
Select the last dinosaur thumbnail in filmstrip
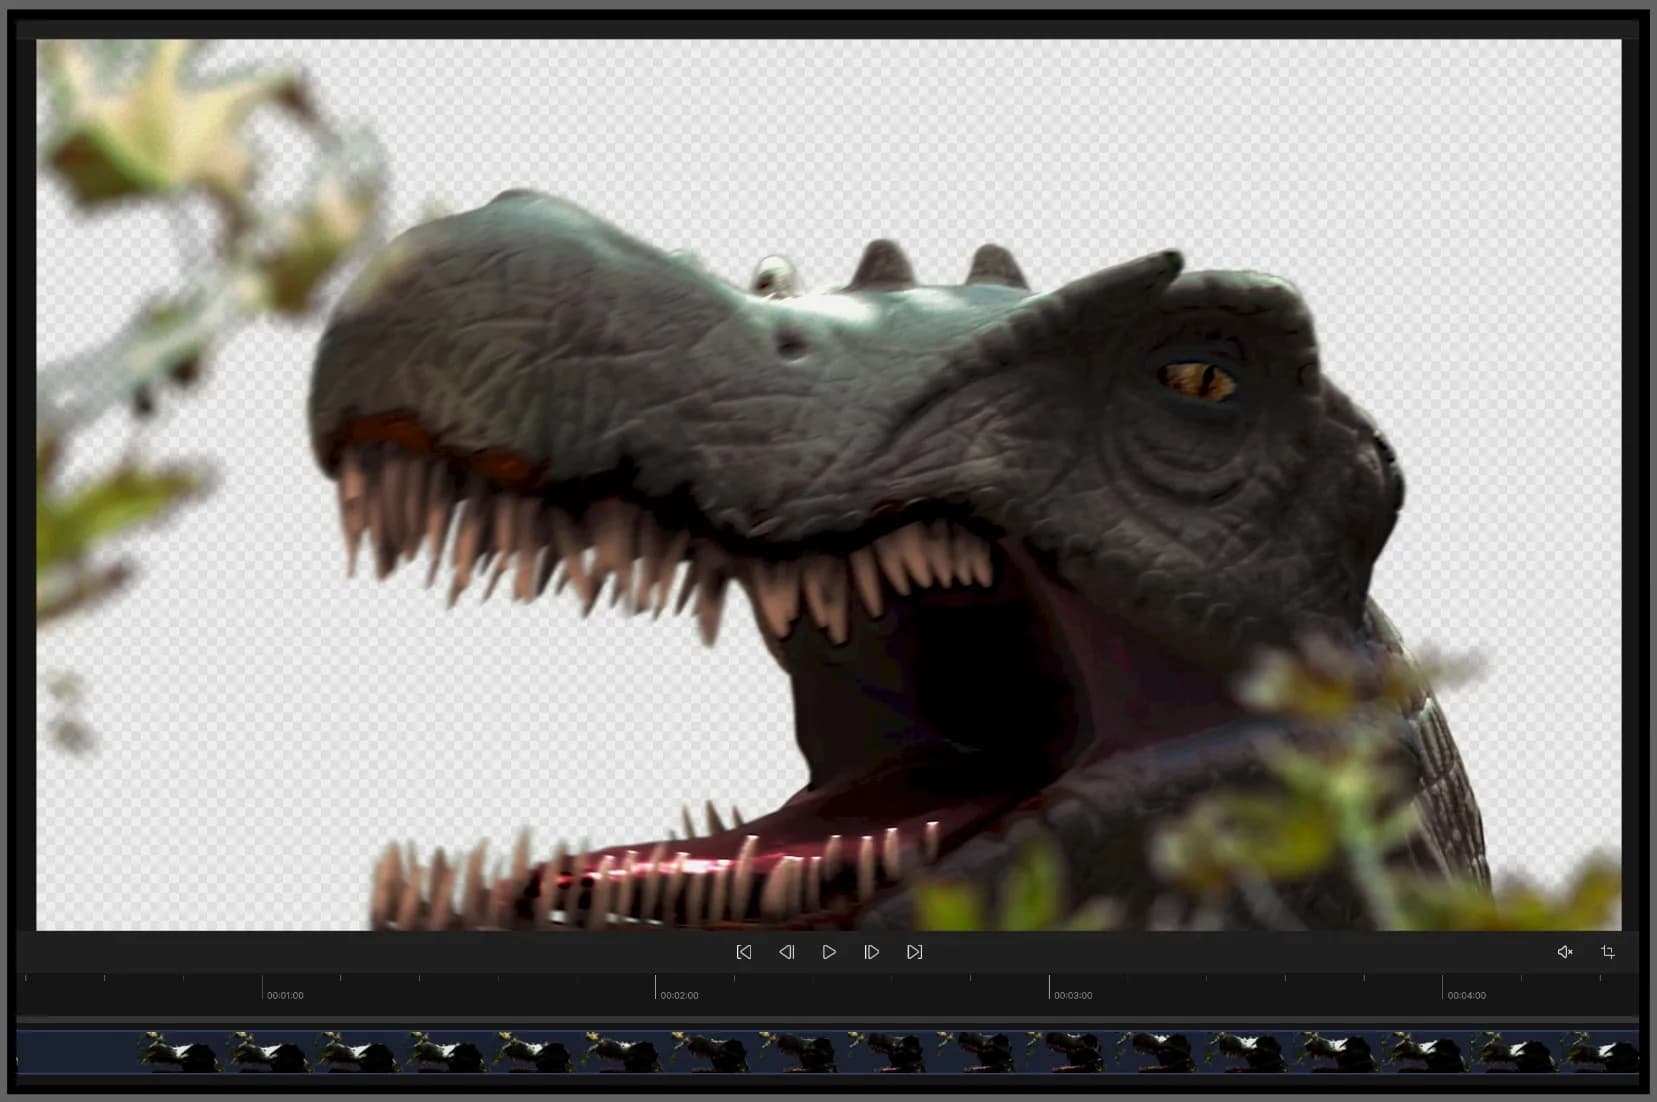(x=1601, y=1053)
